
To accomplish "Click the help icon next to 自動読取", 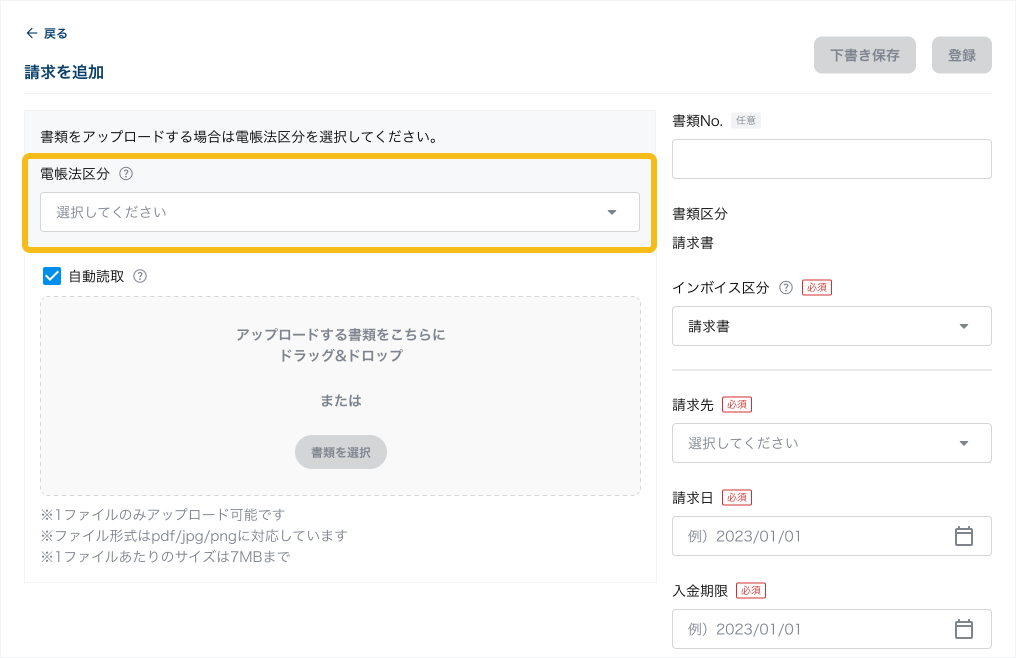I will tap(140, 276).
